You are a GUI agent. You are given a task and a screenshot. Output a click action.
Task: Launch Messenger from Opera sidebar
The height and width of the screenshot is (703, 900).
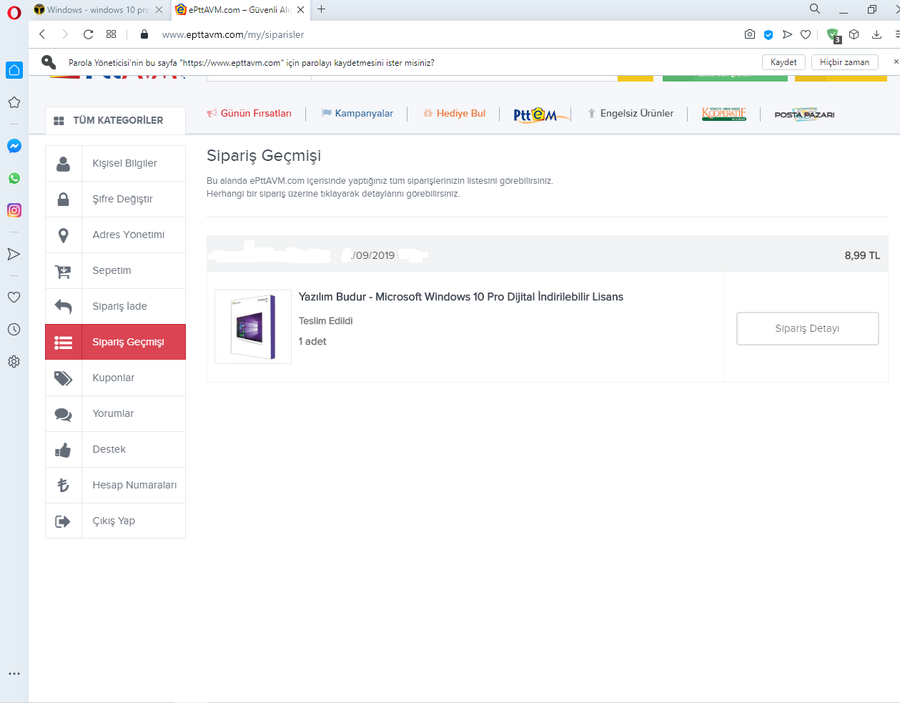click(x=14, y=146)
